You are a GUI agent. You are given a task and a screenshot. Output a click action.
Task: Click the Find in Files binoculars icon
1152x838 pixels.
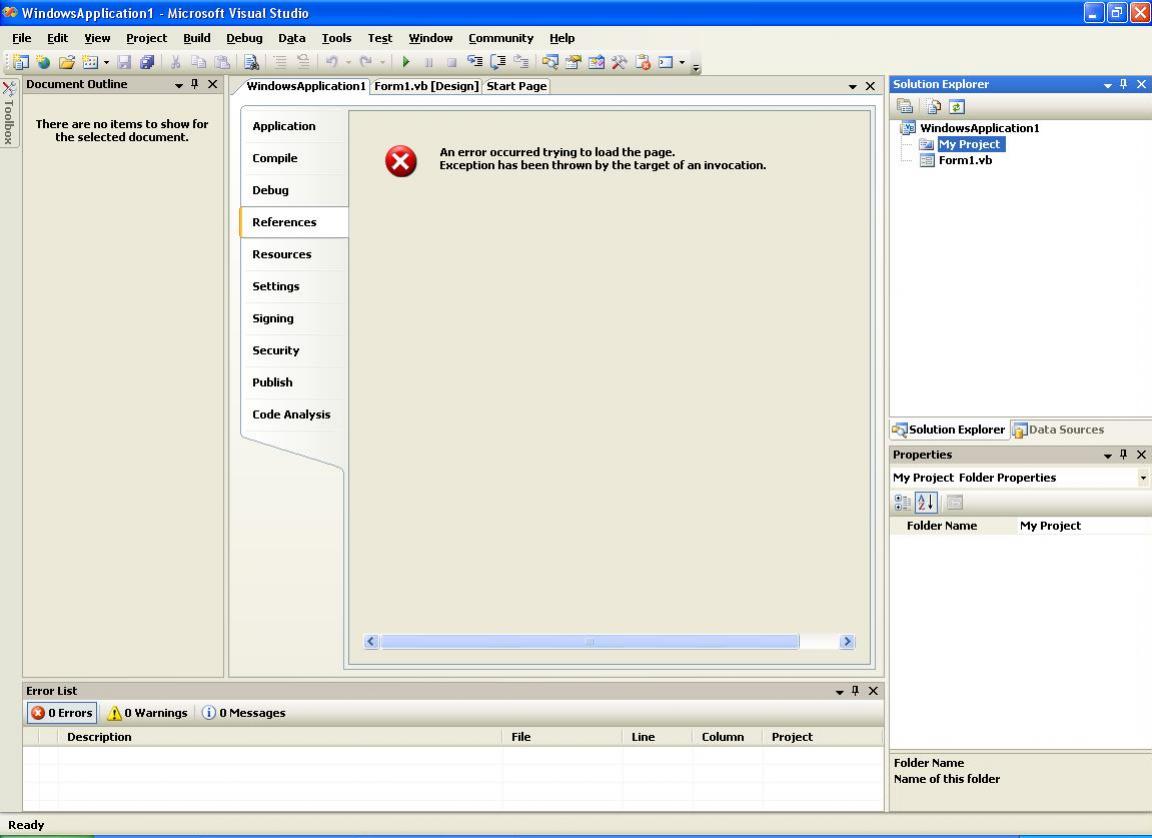251,62
